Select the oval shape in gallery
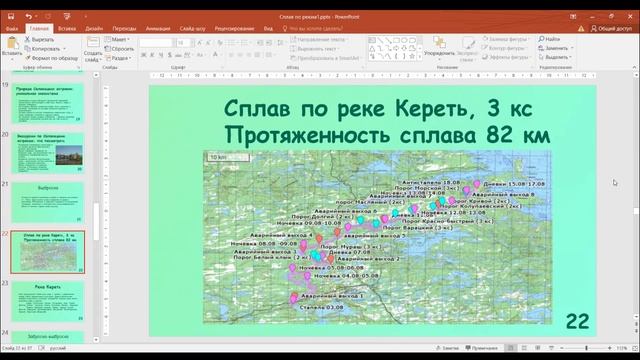Screen dimensions: 640x360 tap(404, 40)
